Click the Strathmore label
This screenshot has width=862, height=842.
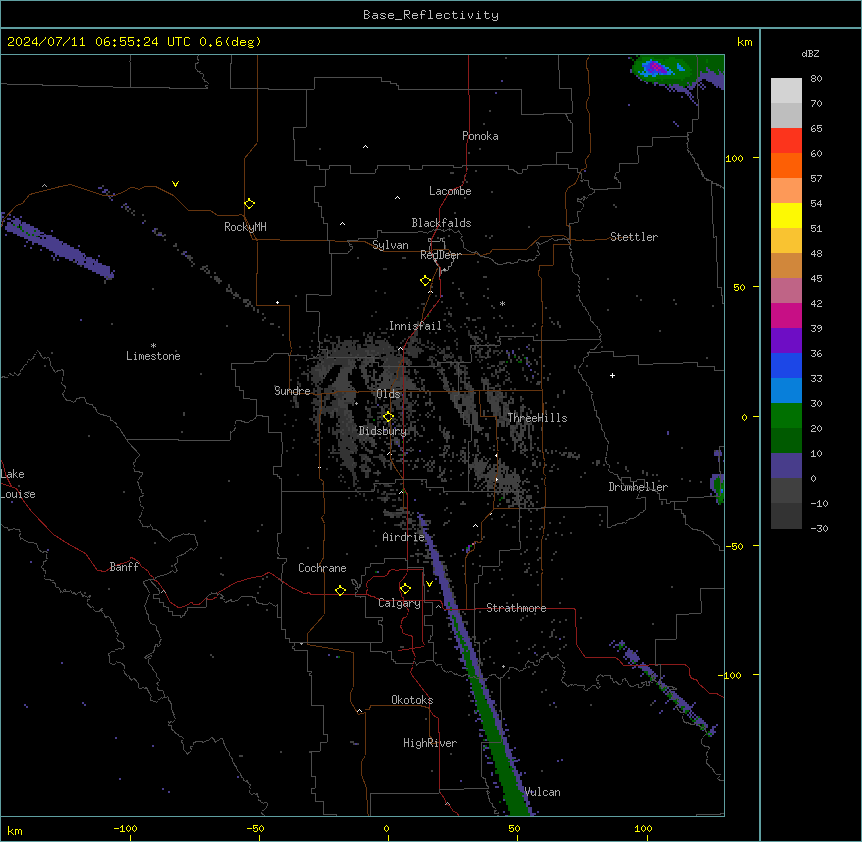(516, 608)
